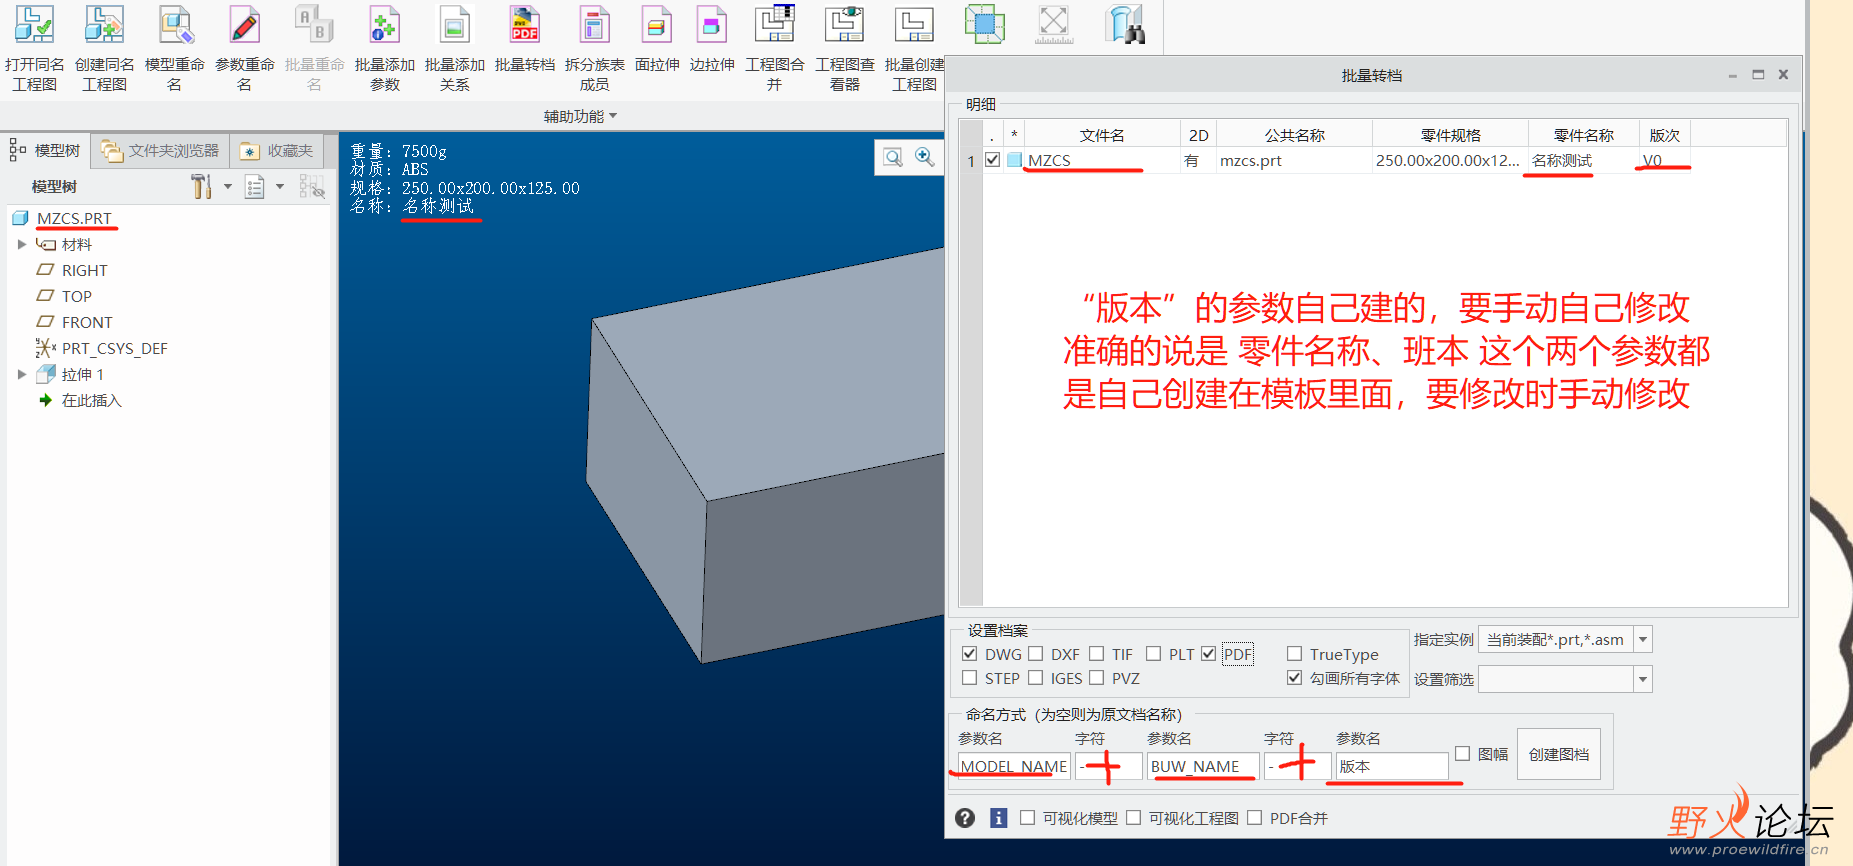Click the green box toolbar icon
The width and height of the screenshot is (1853, 866).
coord(985,24)
